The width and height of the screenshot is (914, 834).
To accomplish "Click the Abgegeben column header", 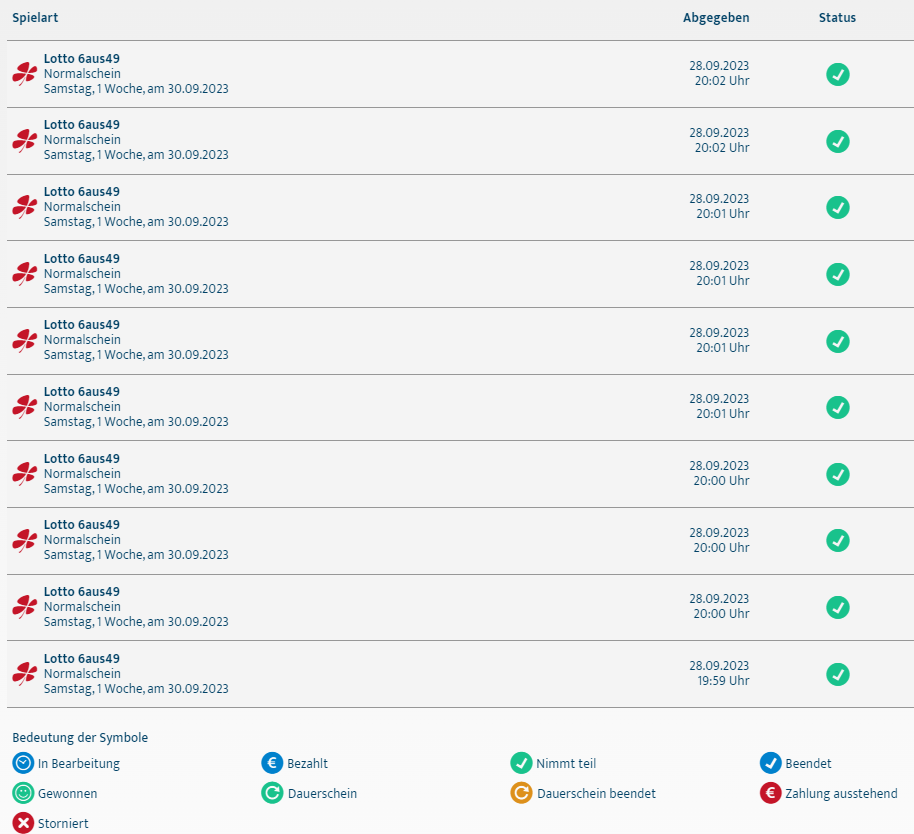I will tap(716, 17).
